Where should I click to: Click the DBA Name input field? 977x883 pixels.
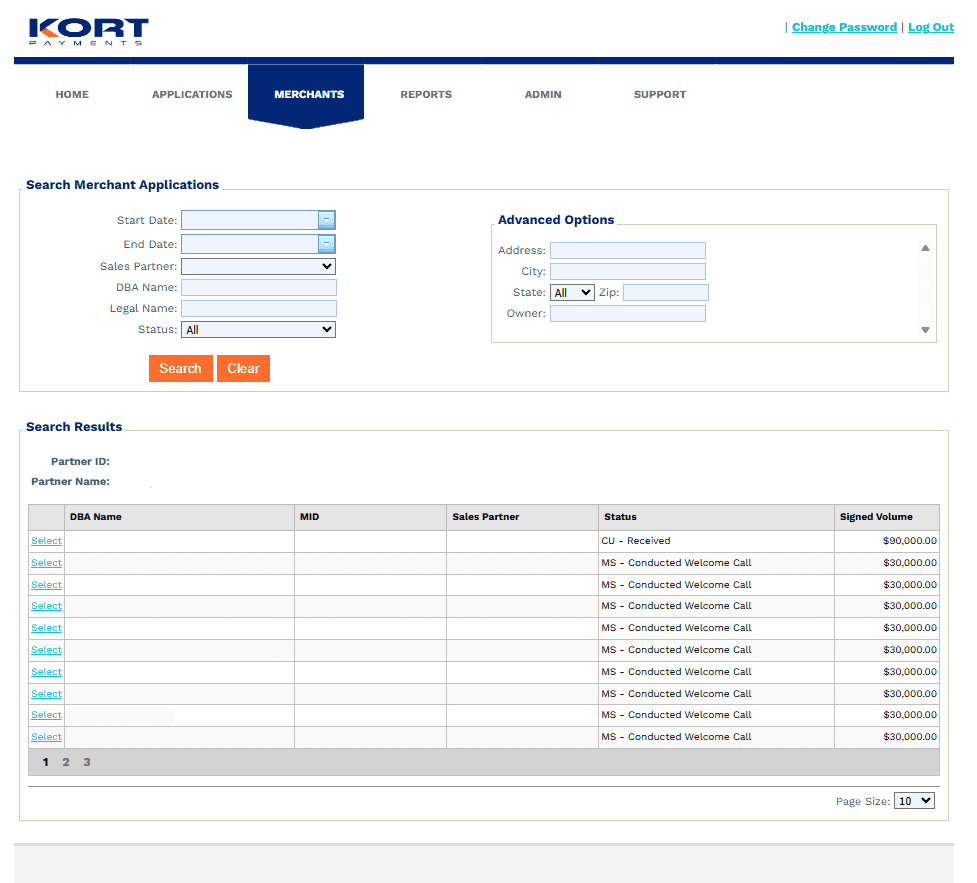pyautogui.click(x=258, y=287)
